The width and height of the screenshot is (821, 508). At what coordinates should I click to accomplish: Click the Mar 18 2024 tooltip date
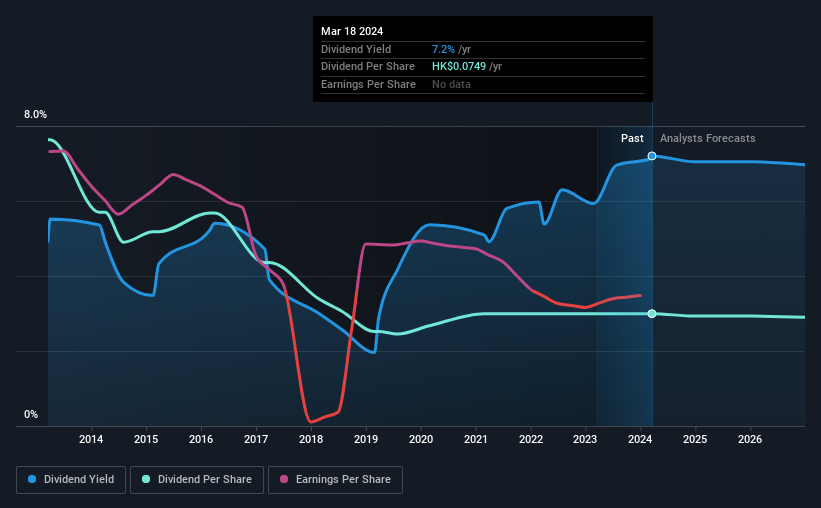pos(352,31)
